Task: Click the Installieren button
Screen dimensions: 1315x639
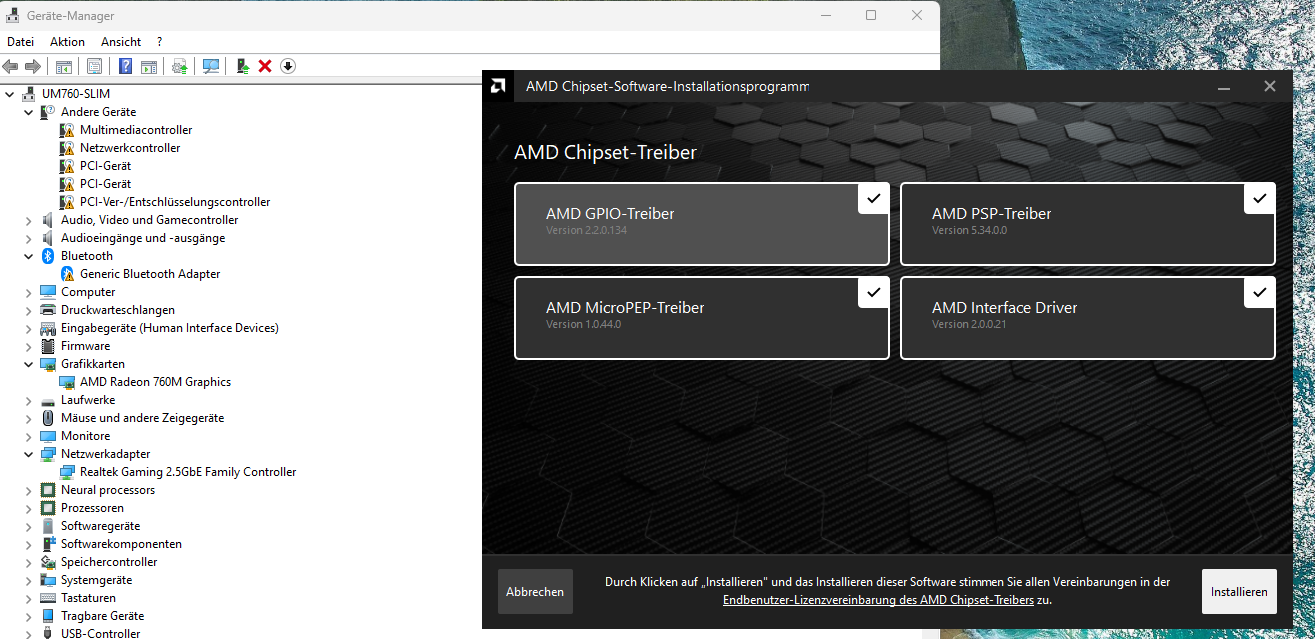Action: click(1239, 592)
